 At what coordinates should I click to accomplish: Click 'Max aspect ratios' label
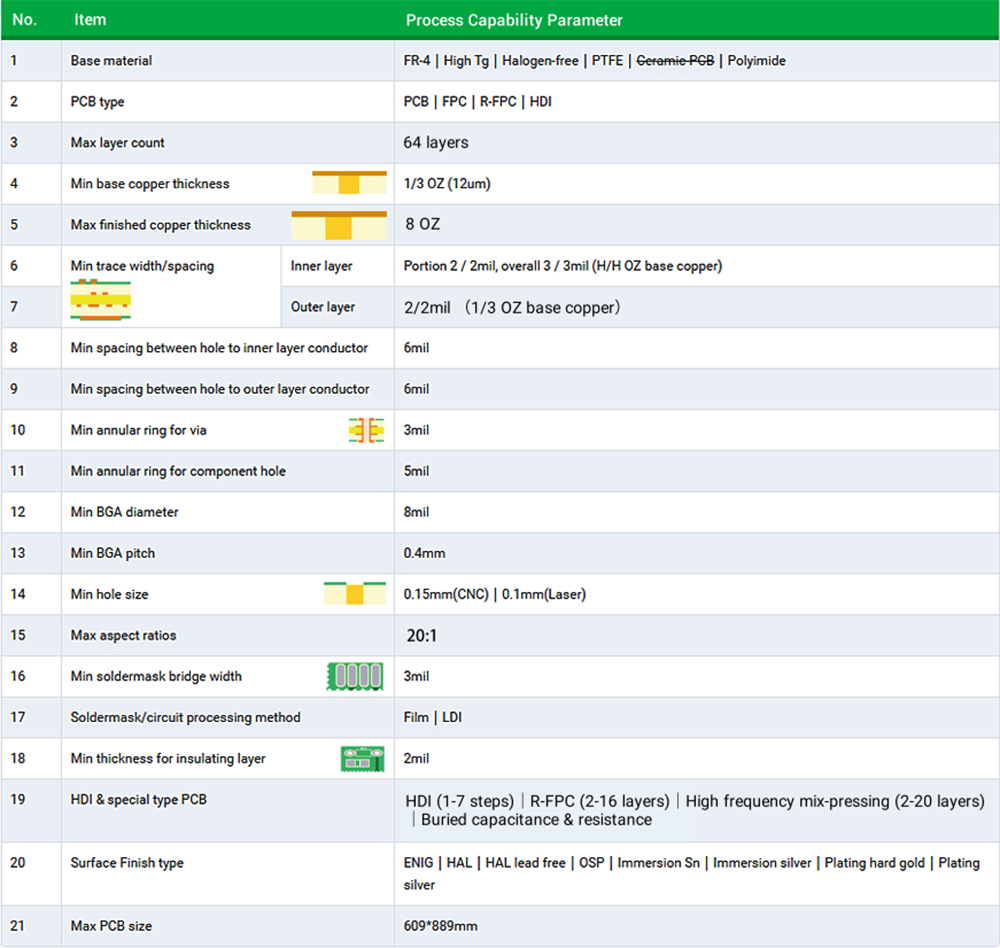coord(123,635)
